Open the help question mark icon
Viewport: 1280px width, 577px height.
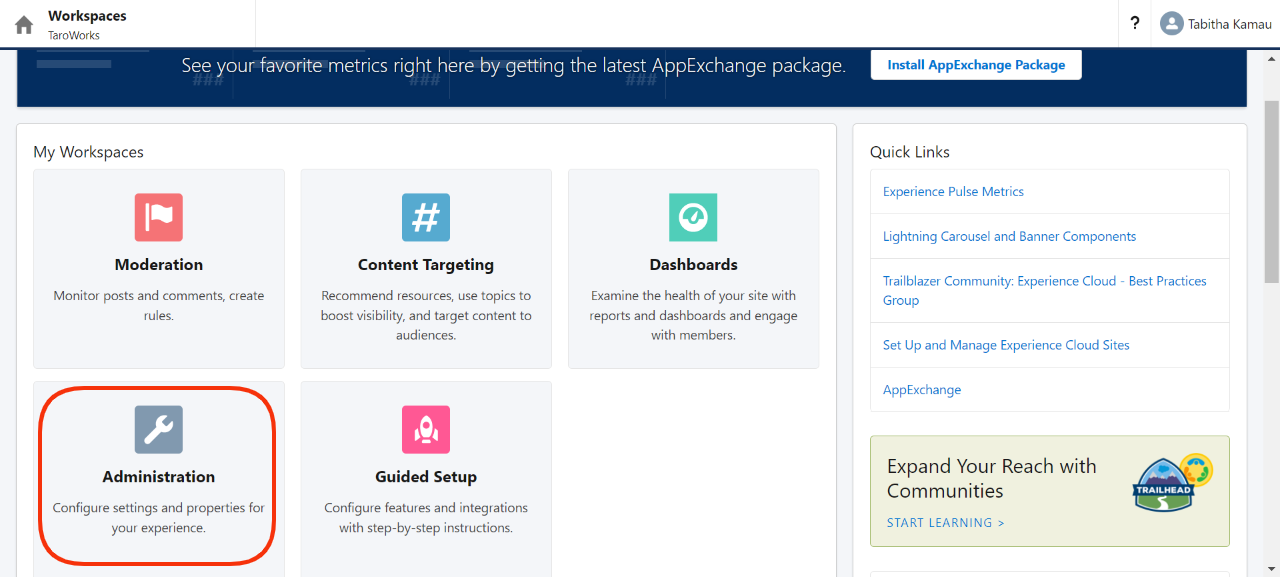click(1135, 23)
